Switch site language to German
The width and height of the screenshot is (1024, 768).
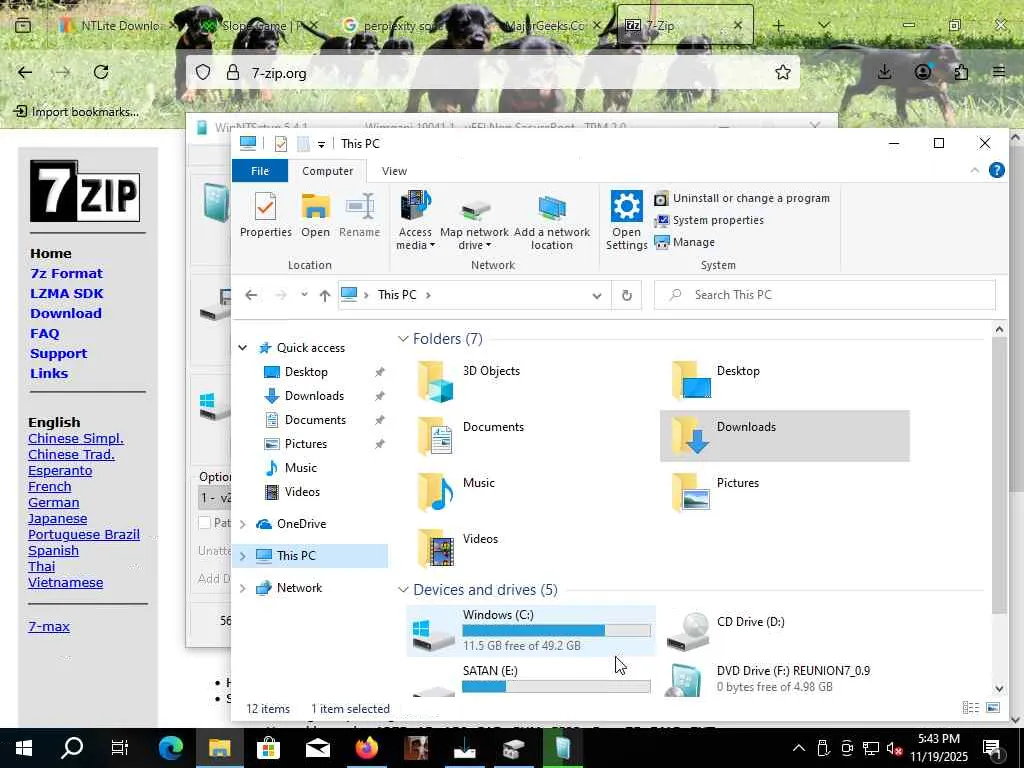[x=54, y=503]
